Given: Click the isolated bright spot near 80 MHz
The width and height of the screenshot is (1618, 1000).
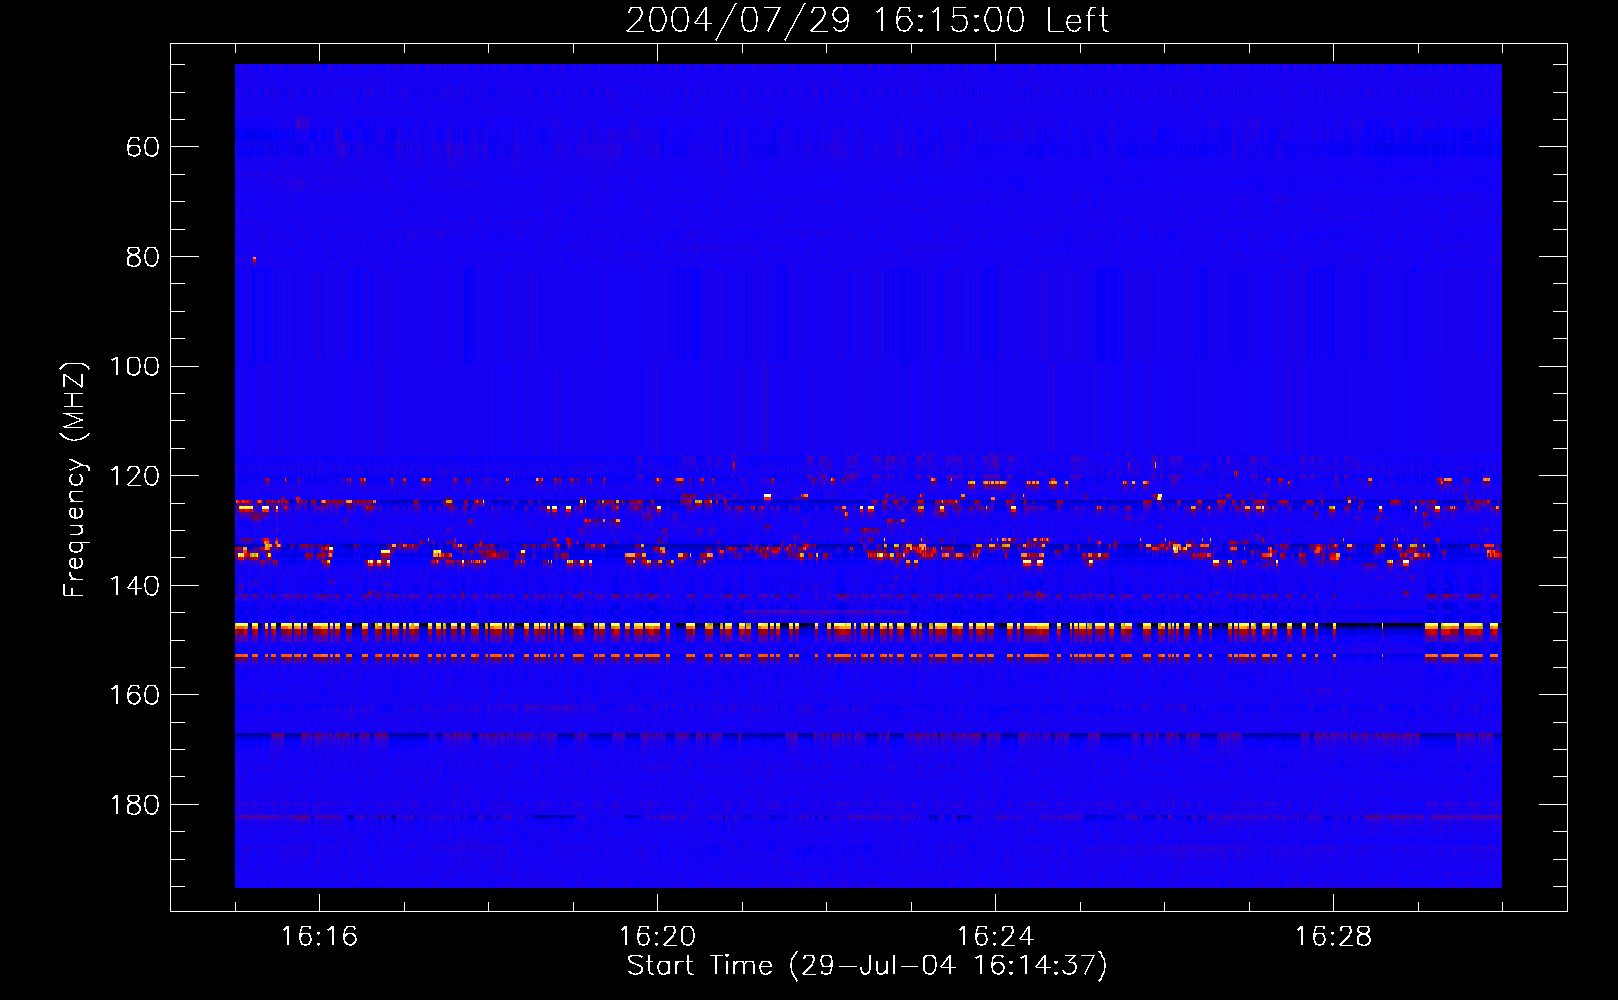Looking at the screenshot, I should click(x=254, y=259).
